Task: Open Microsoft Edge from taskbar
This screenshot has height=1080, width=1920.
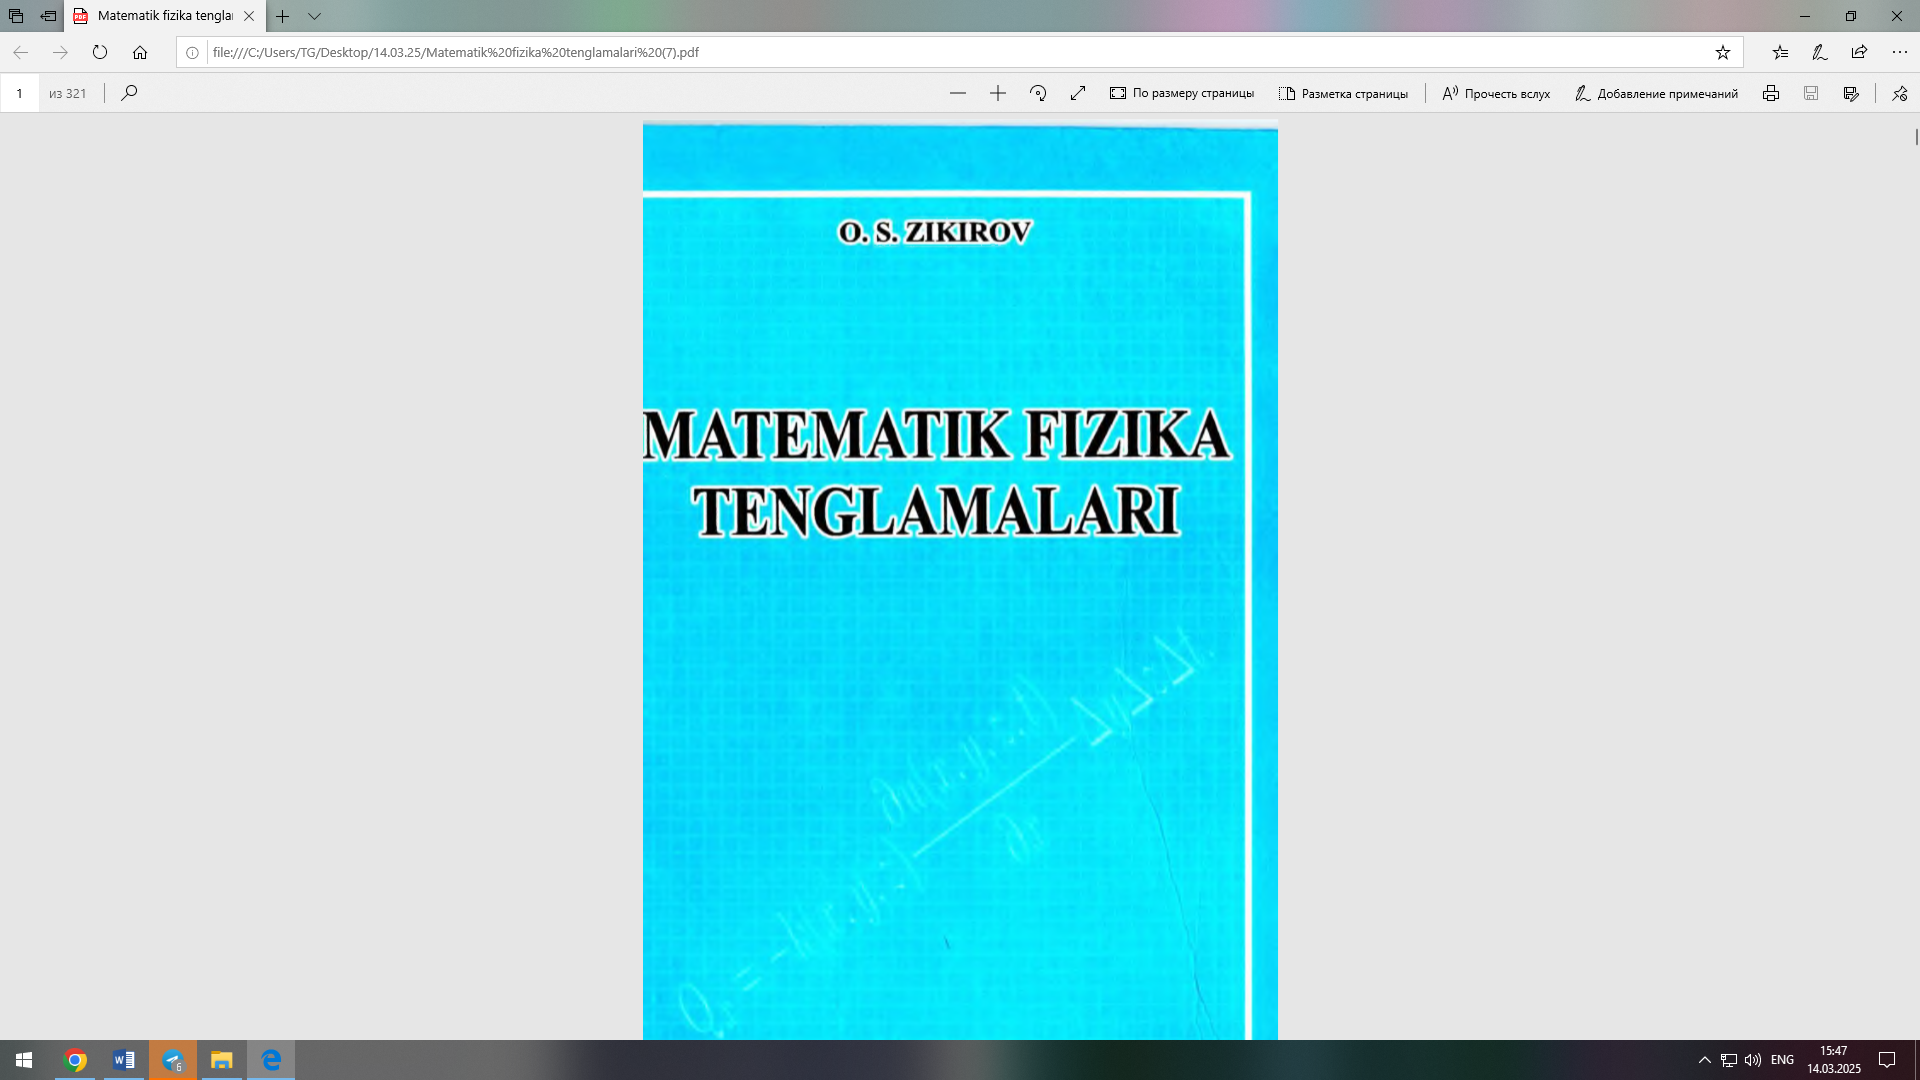Action: (x=271, y=1060)
